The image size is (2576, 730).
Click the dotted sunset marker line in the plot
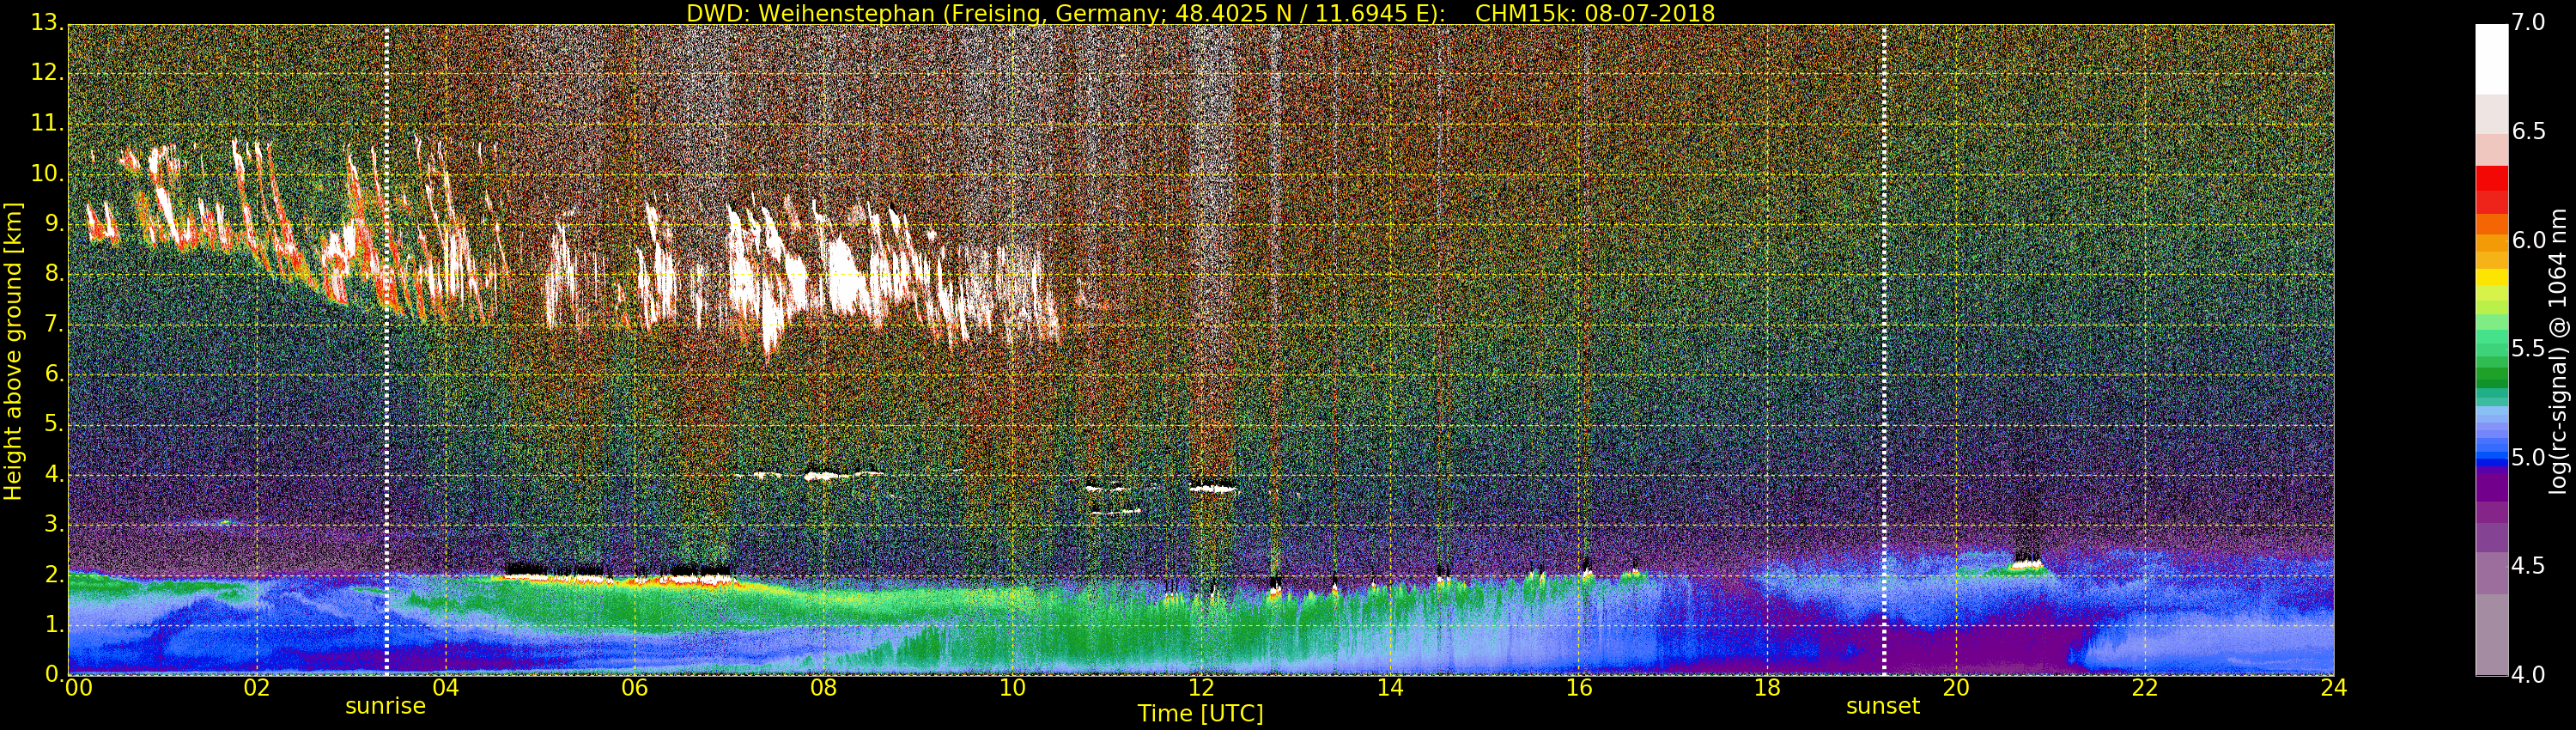(x=1884, y=350)
